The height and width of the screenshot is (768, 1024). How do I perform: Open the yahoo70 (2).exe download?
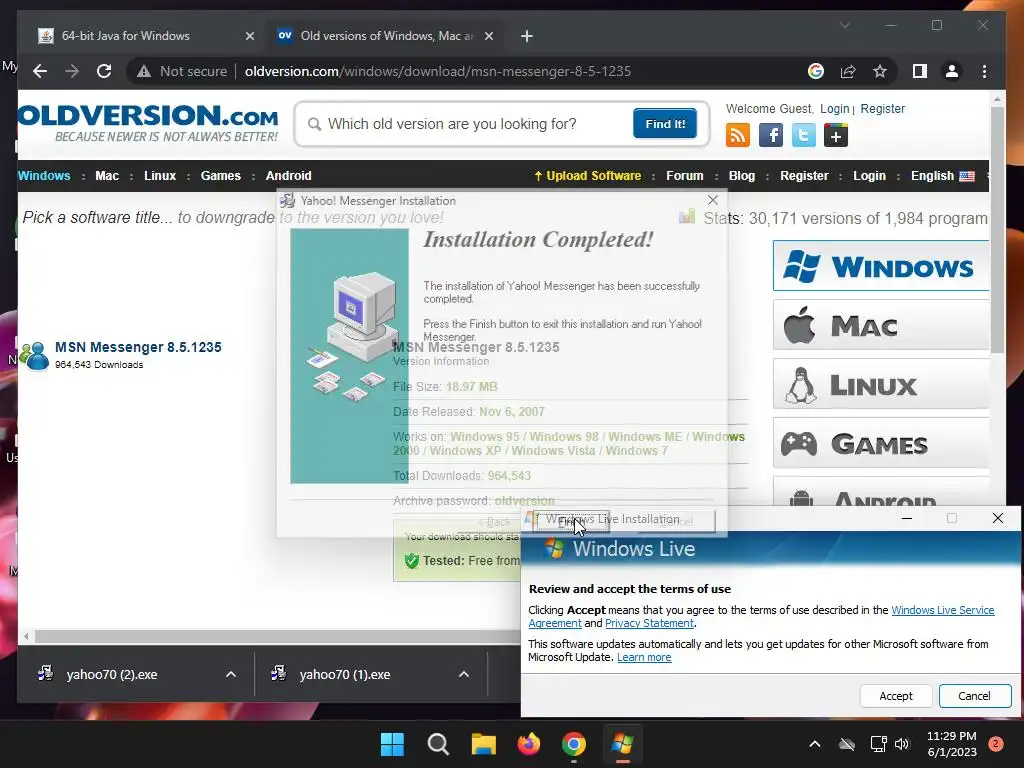(x=111, y=675)
